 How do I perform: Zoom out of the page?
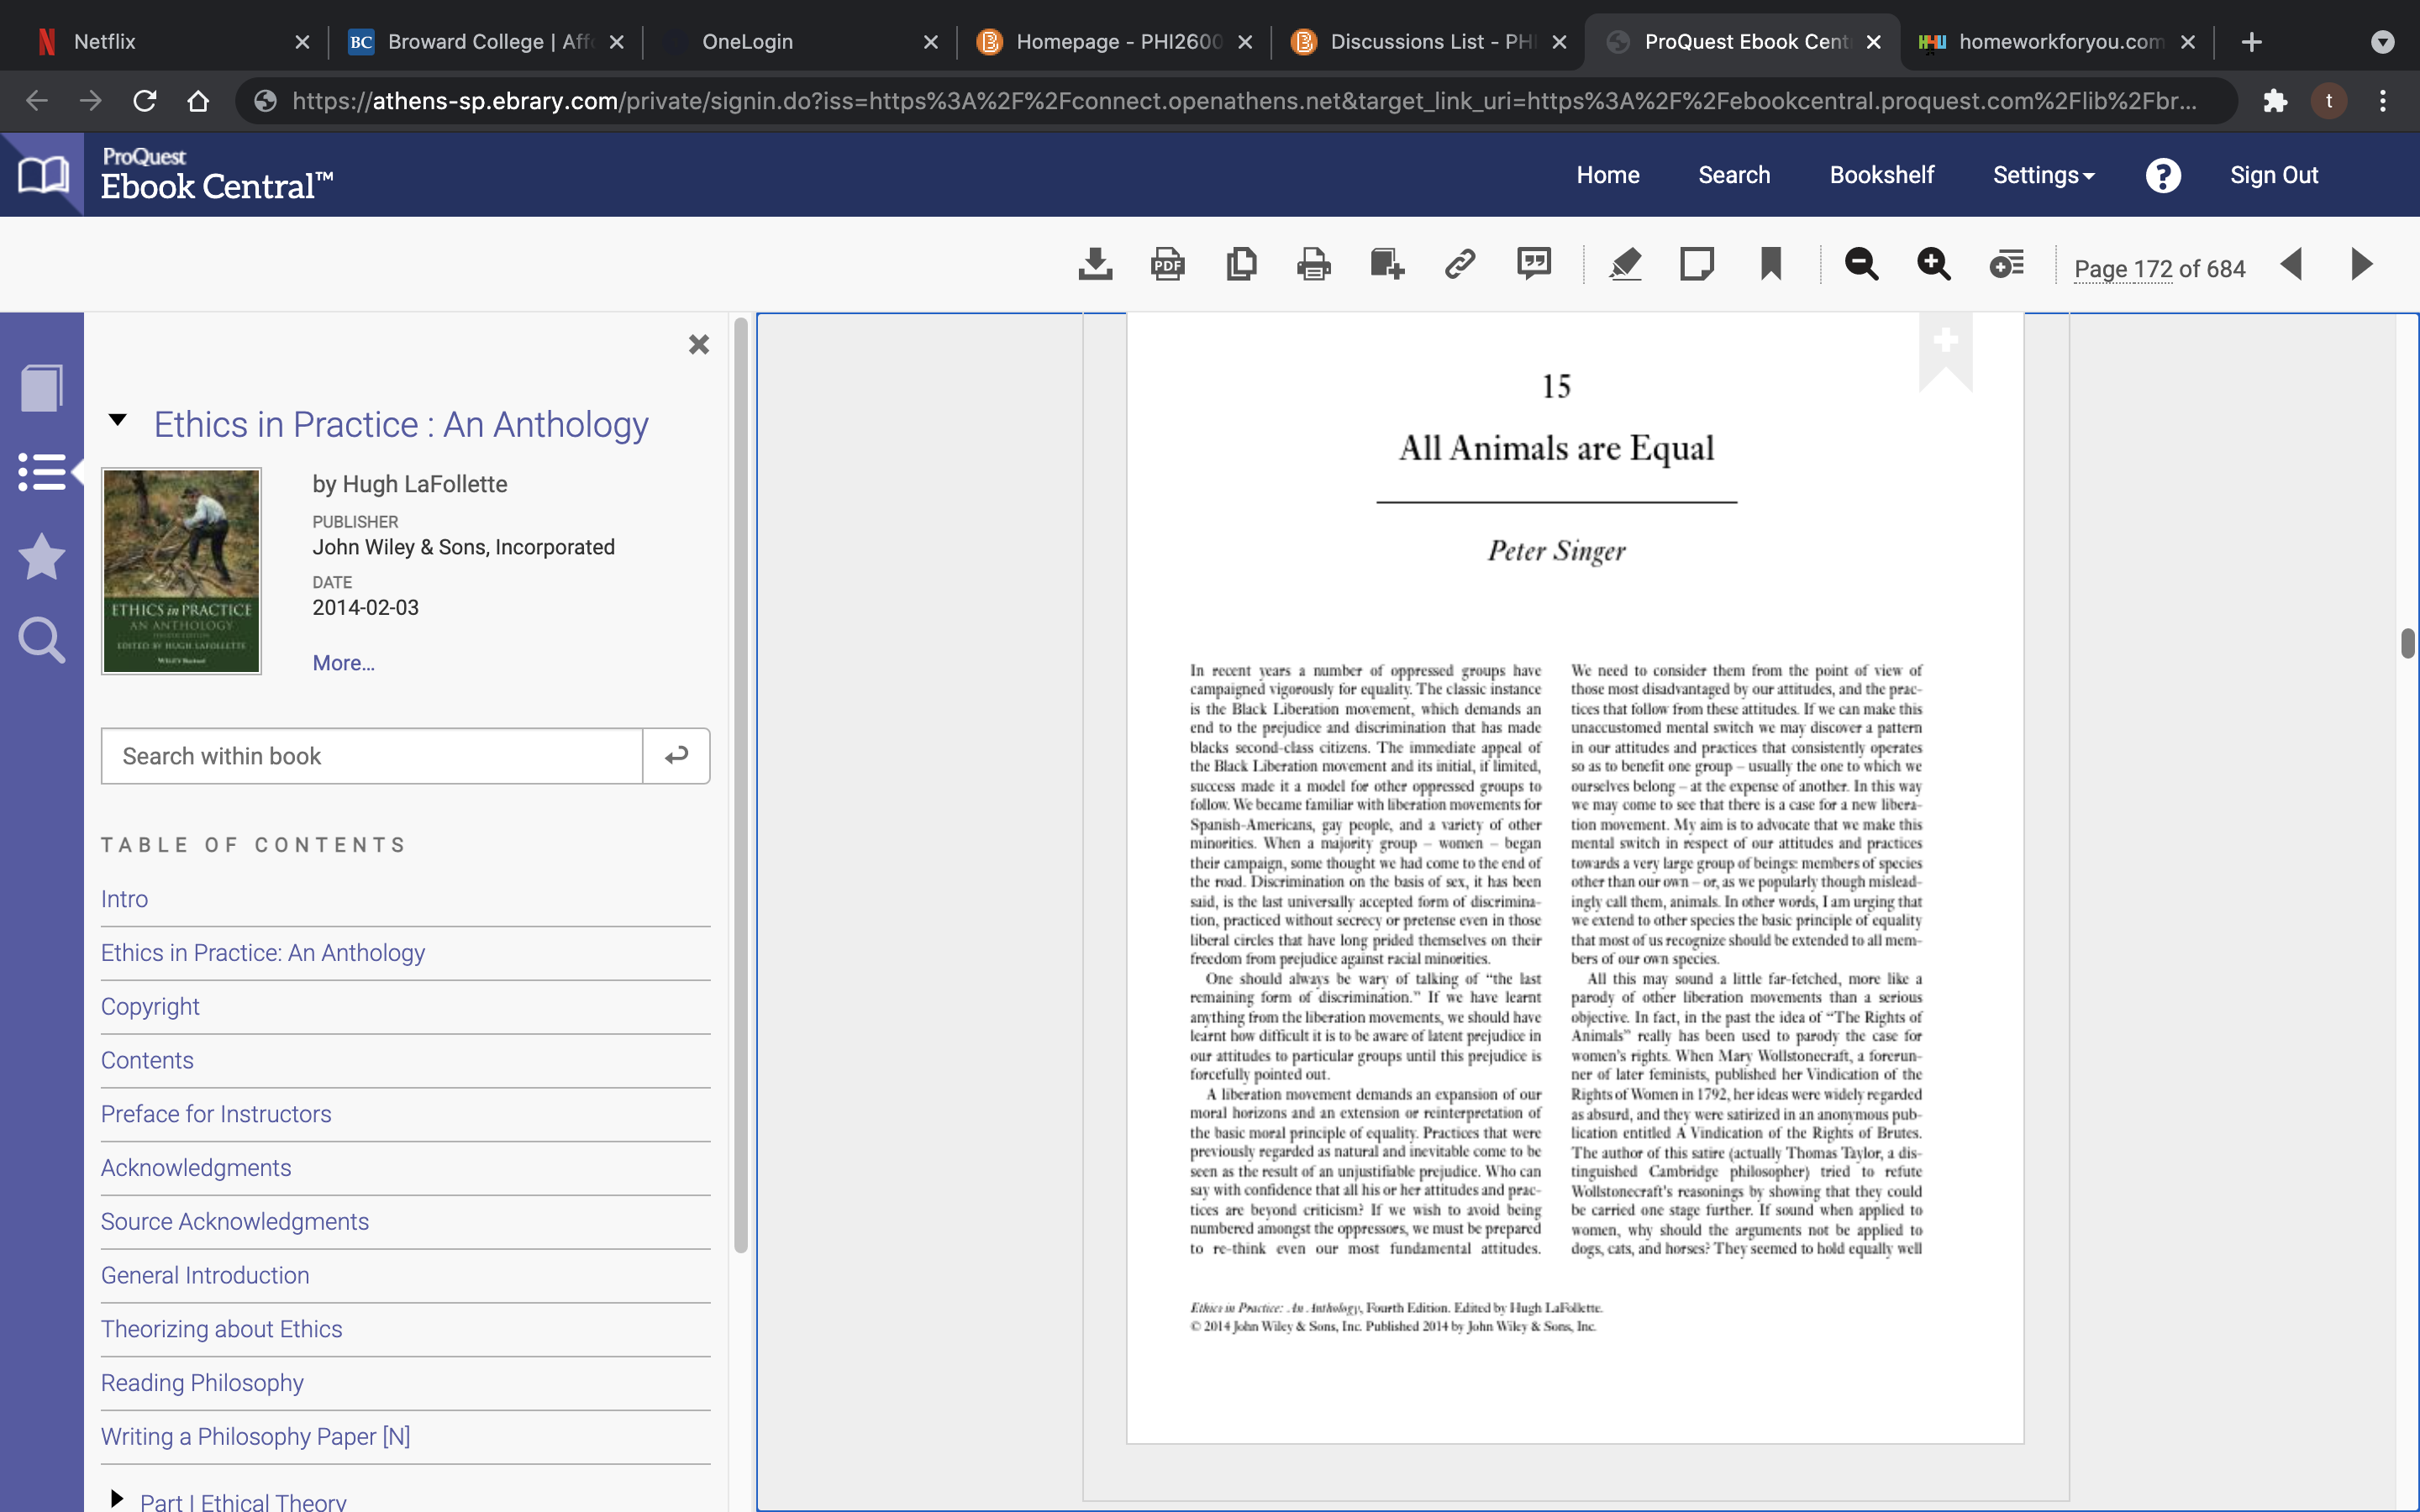point(1861,265)
